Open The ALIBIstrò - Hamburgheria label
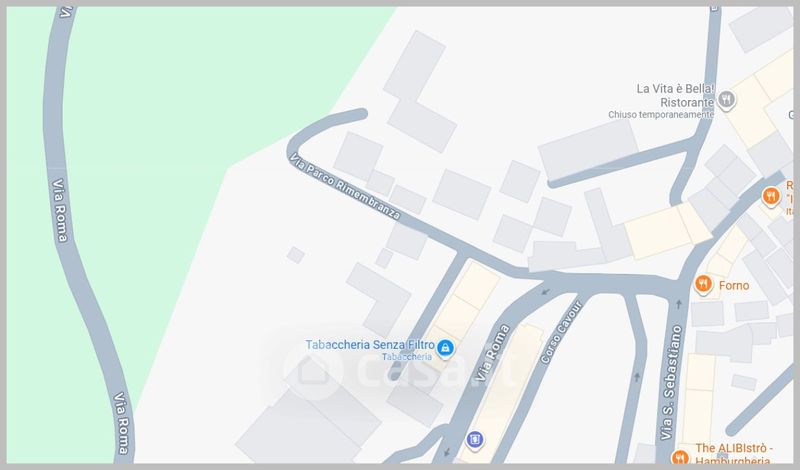 click(734, 454)
